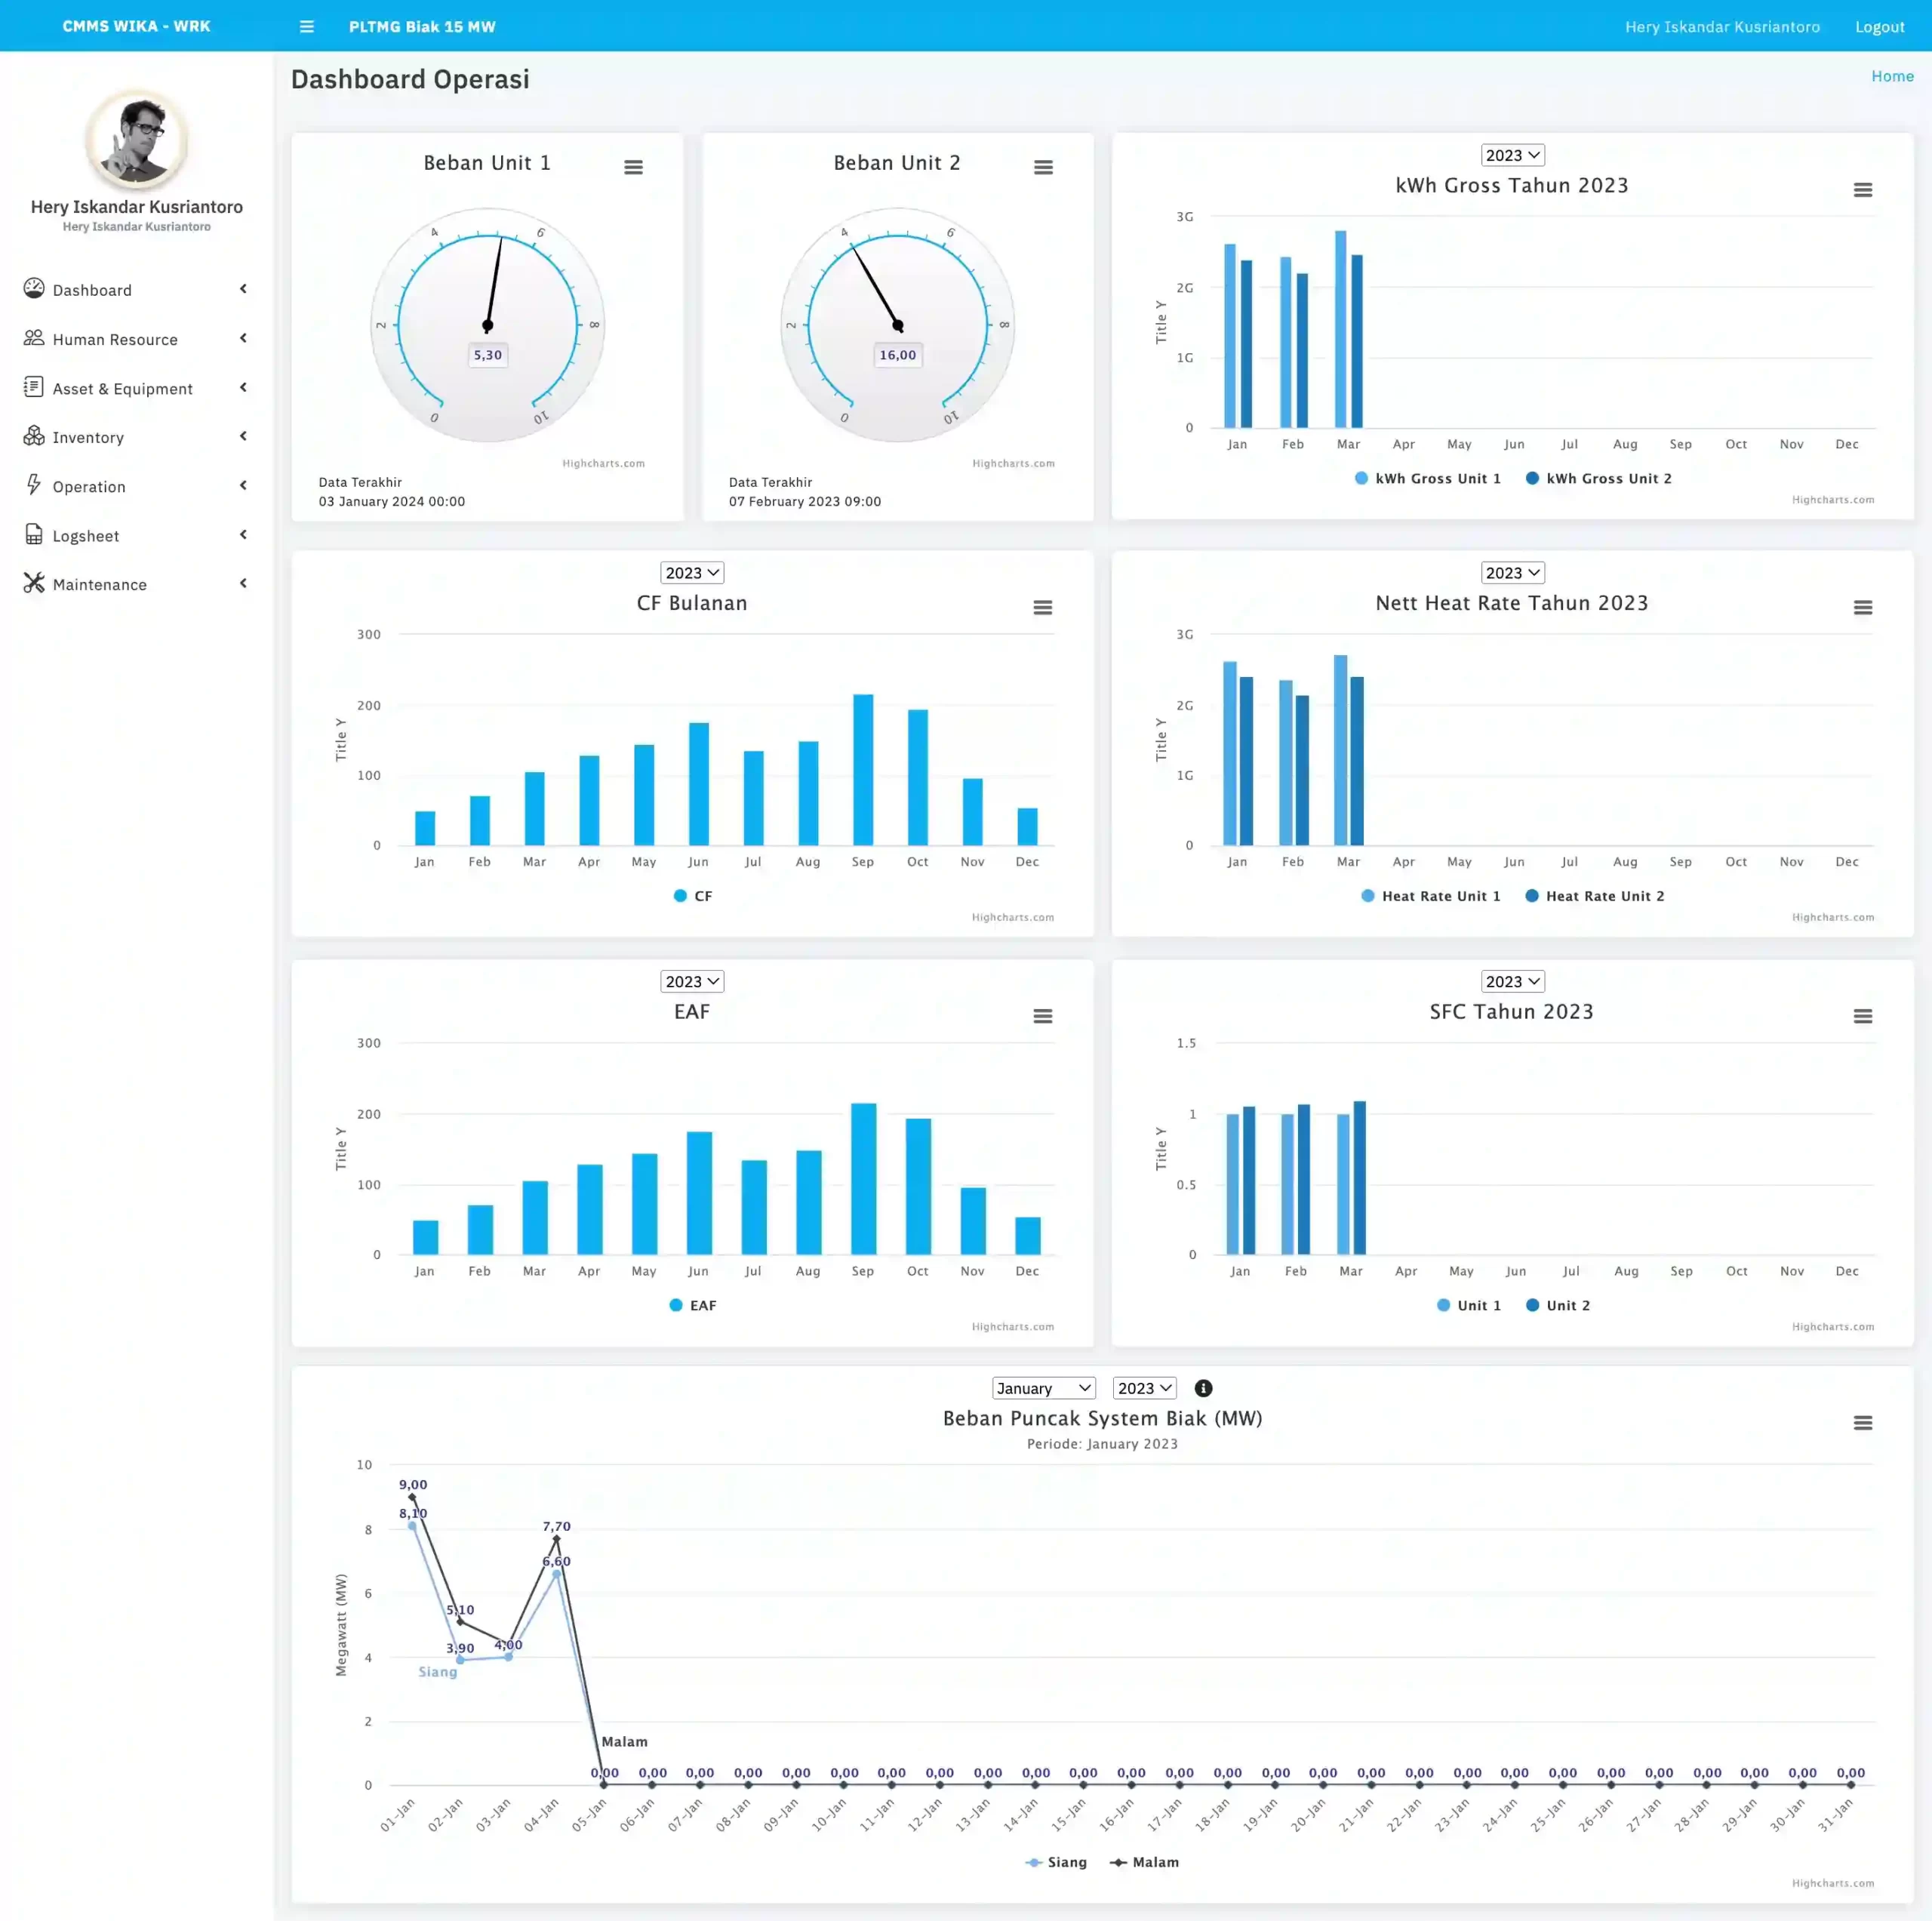Click the Sep bar in CF Bulanan chart

point(862,770)
